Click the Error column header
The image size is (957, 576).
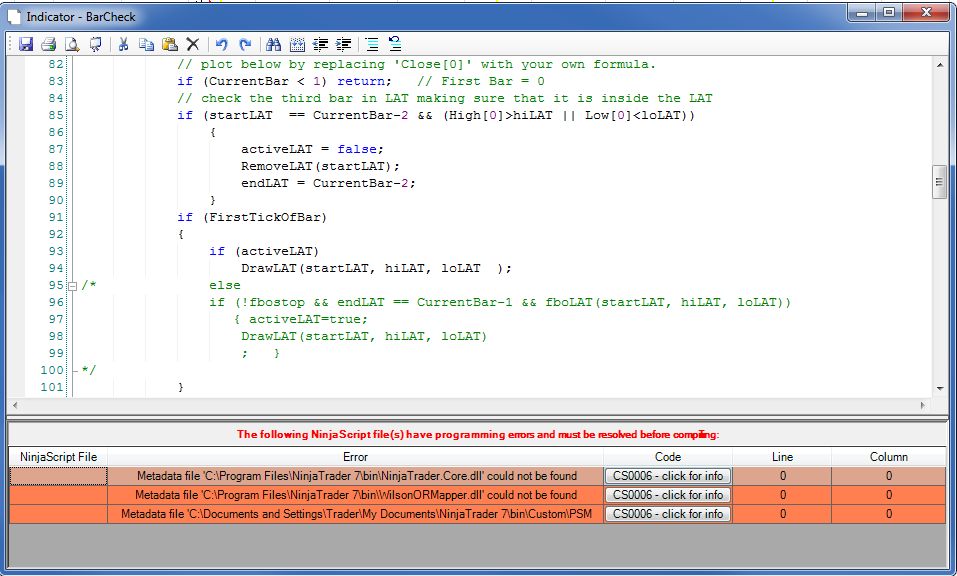coord(355,457)
